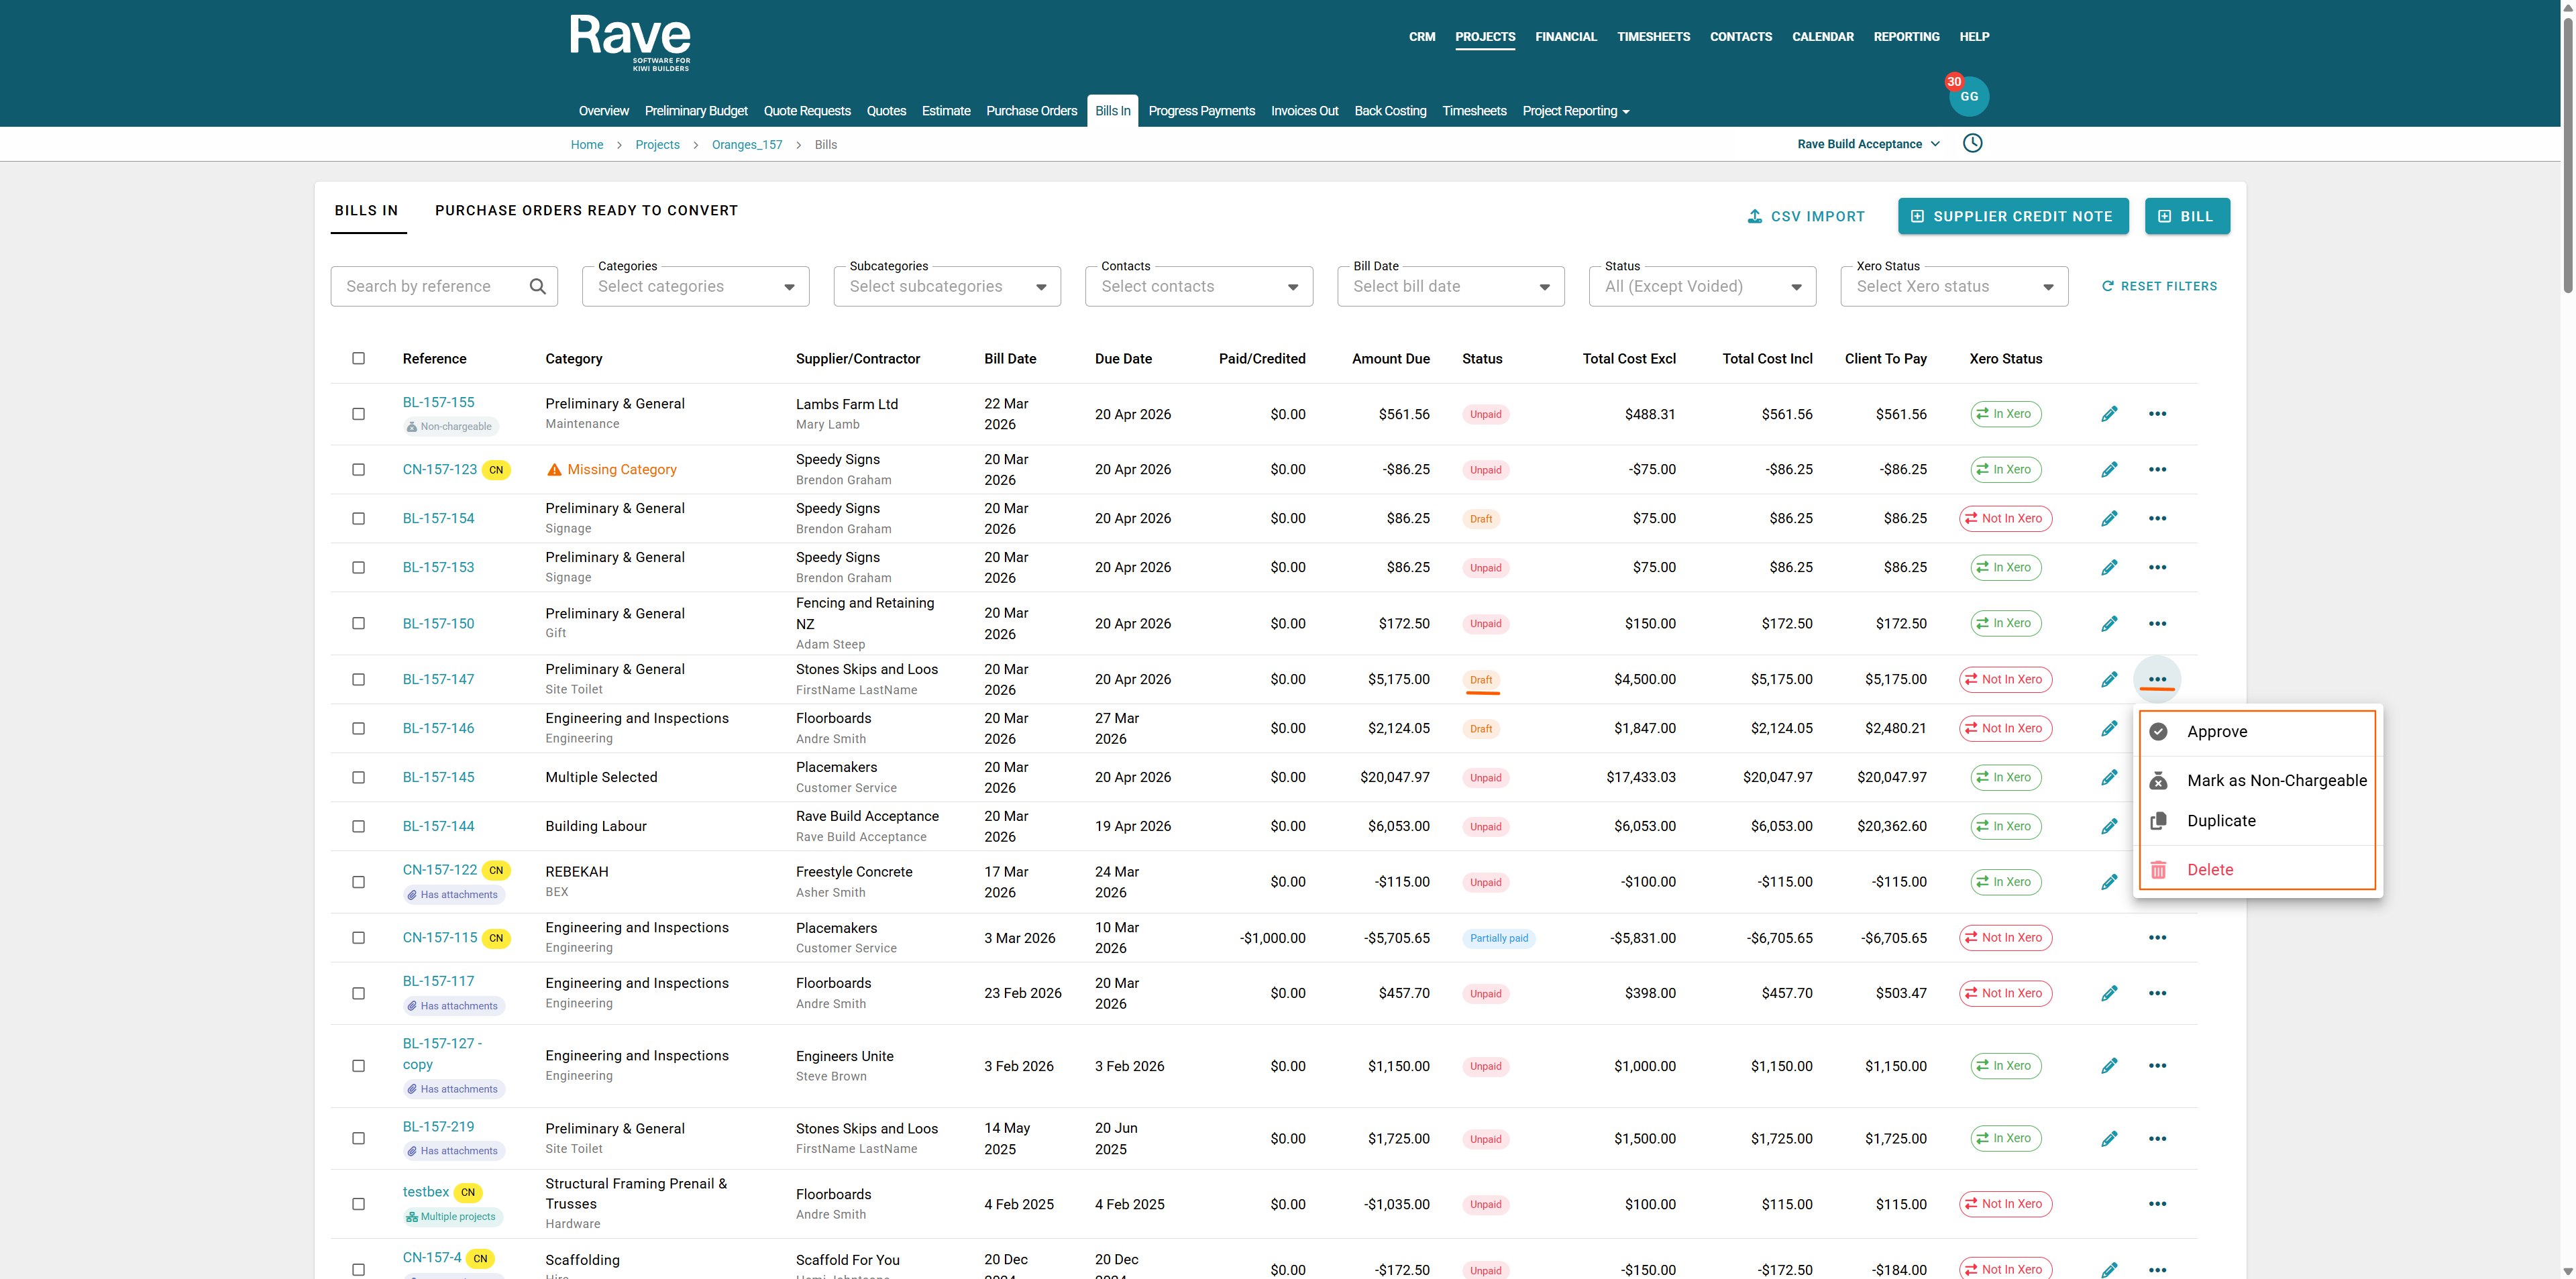Click the pencil edit icon for BL-157-155
Screen dimensions: 2576x1279
2109,414
